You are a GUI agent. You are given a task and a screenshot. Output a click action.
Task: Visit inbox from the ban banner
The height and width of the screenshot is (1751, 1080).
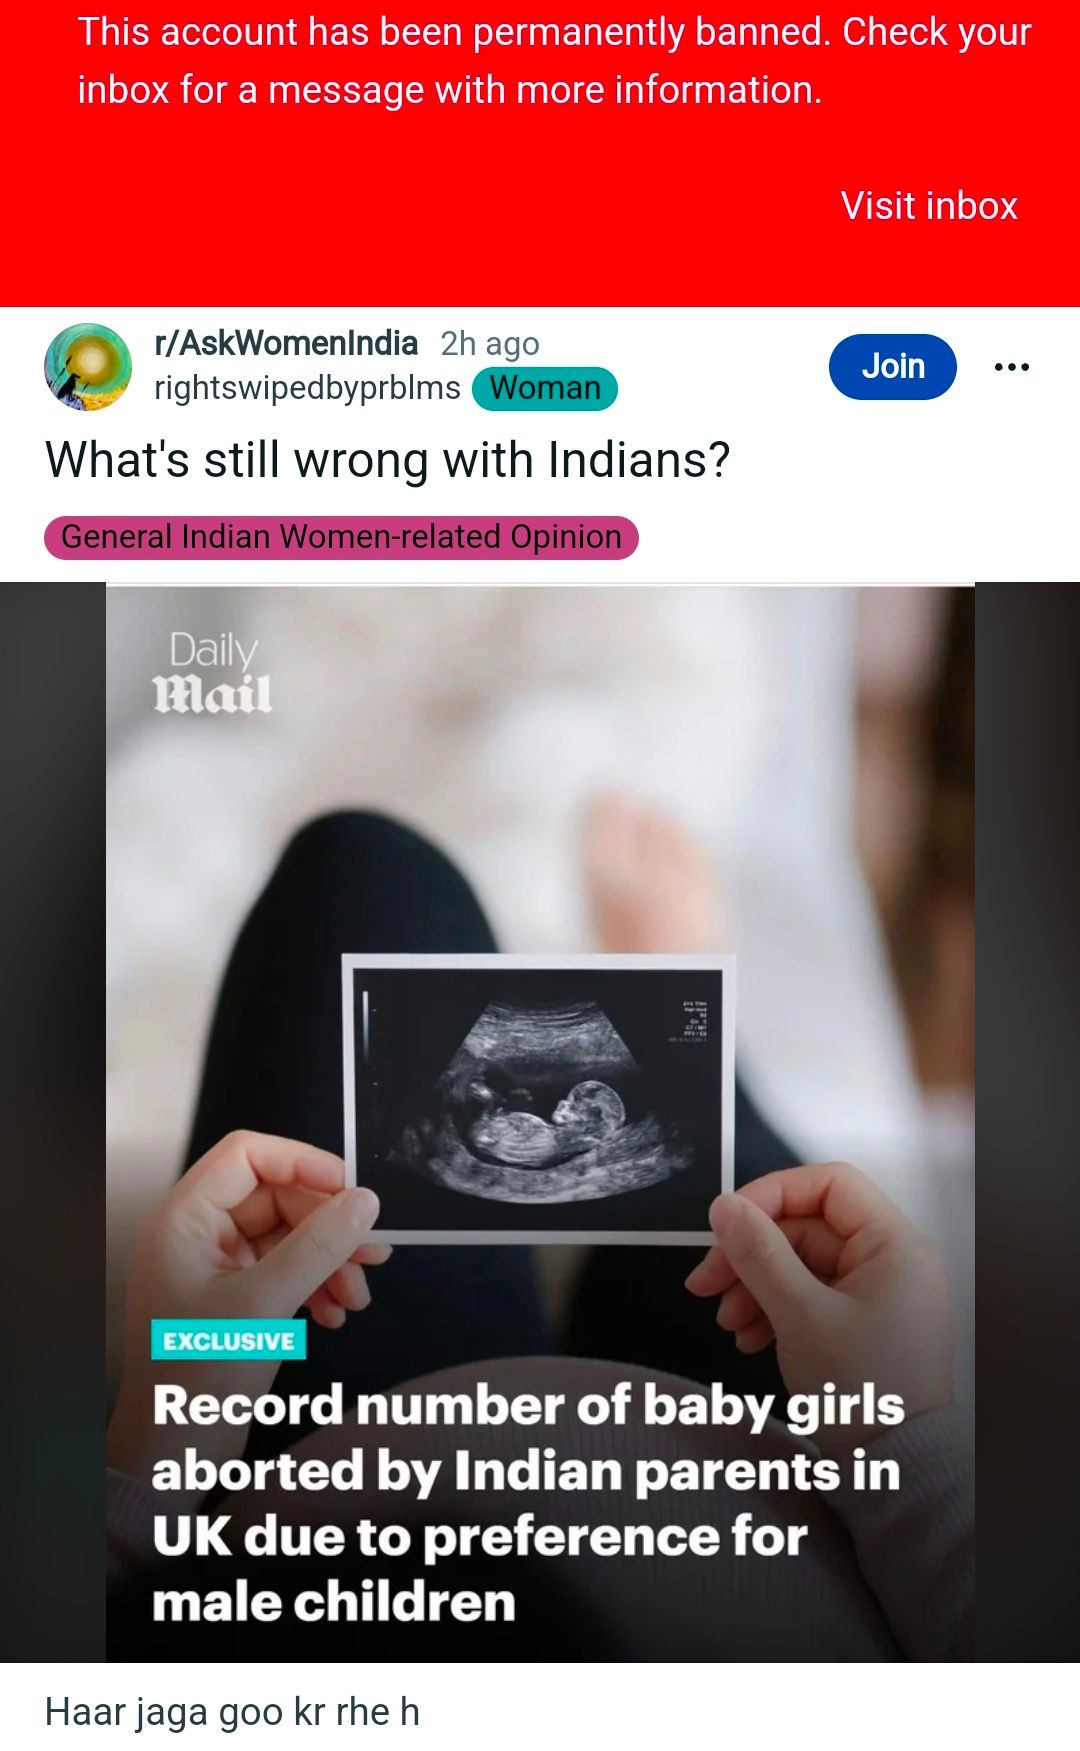929,206
